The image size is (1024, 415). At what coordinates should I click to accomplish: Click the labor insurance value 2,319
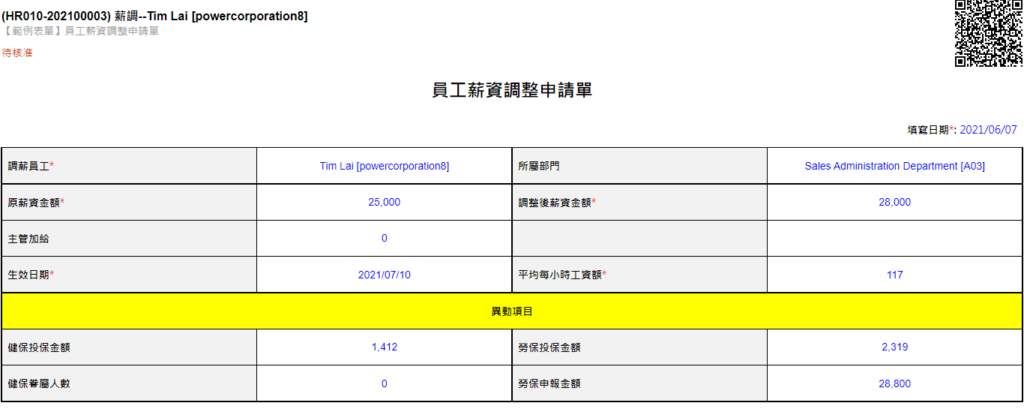pos(895,347)
